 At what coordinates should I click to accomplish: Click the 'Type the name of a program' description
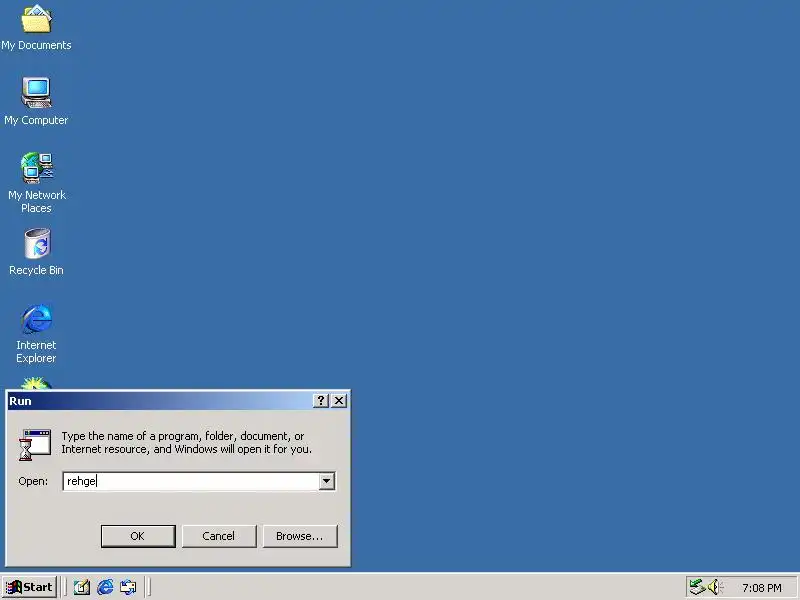tap(186, 442)
